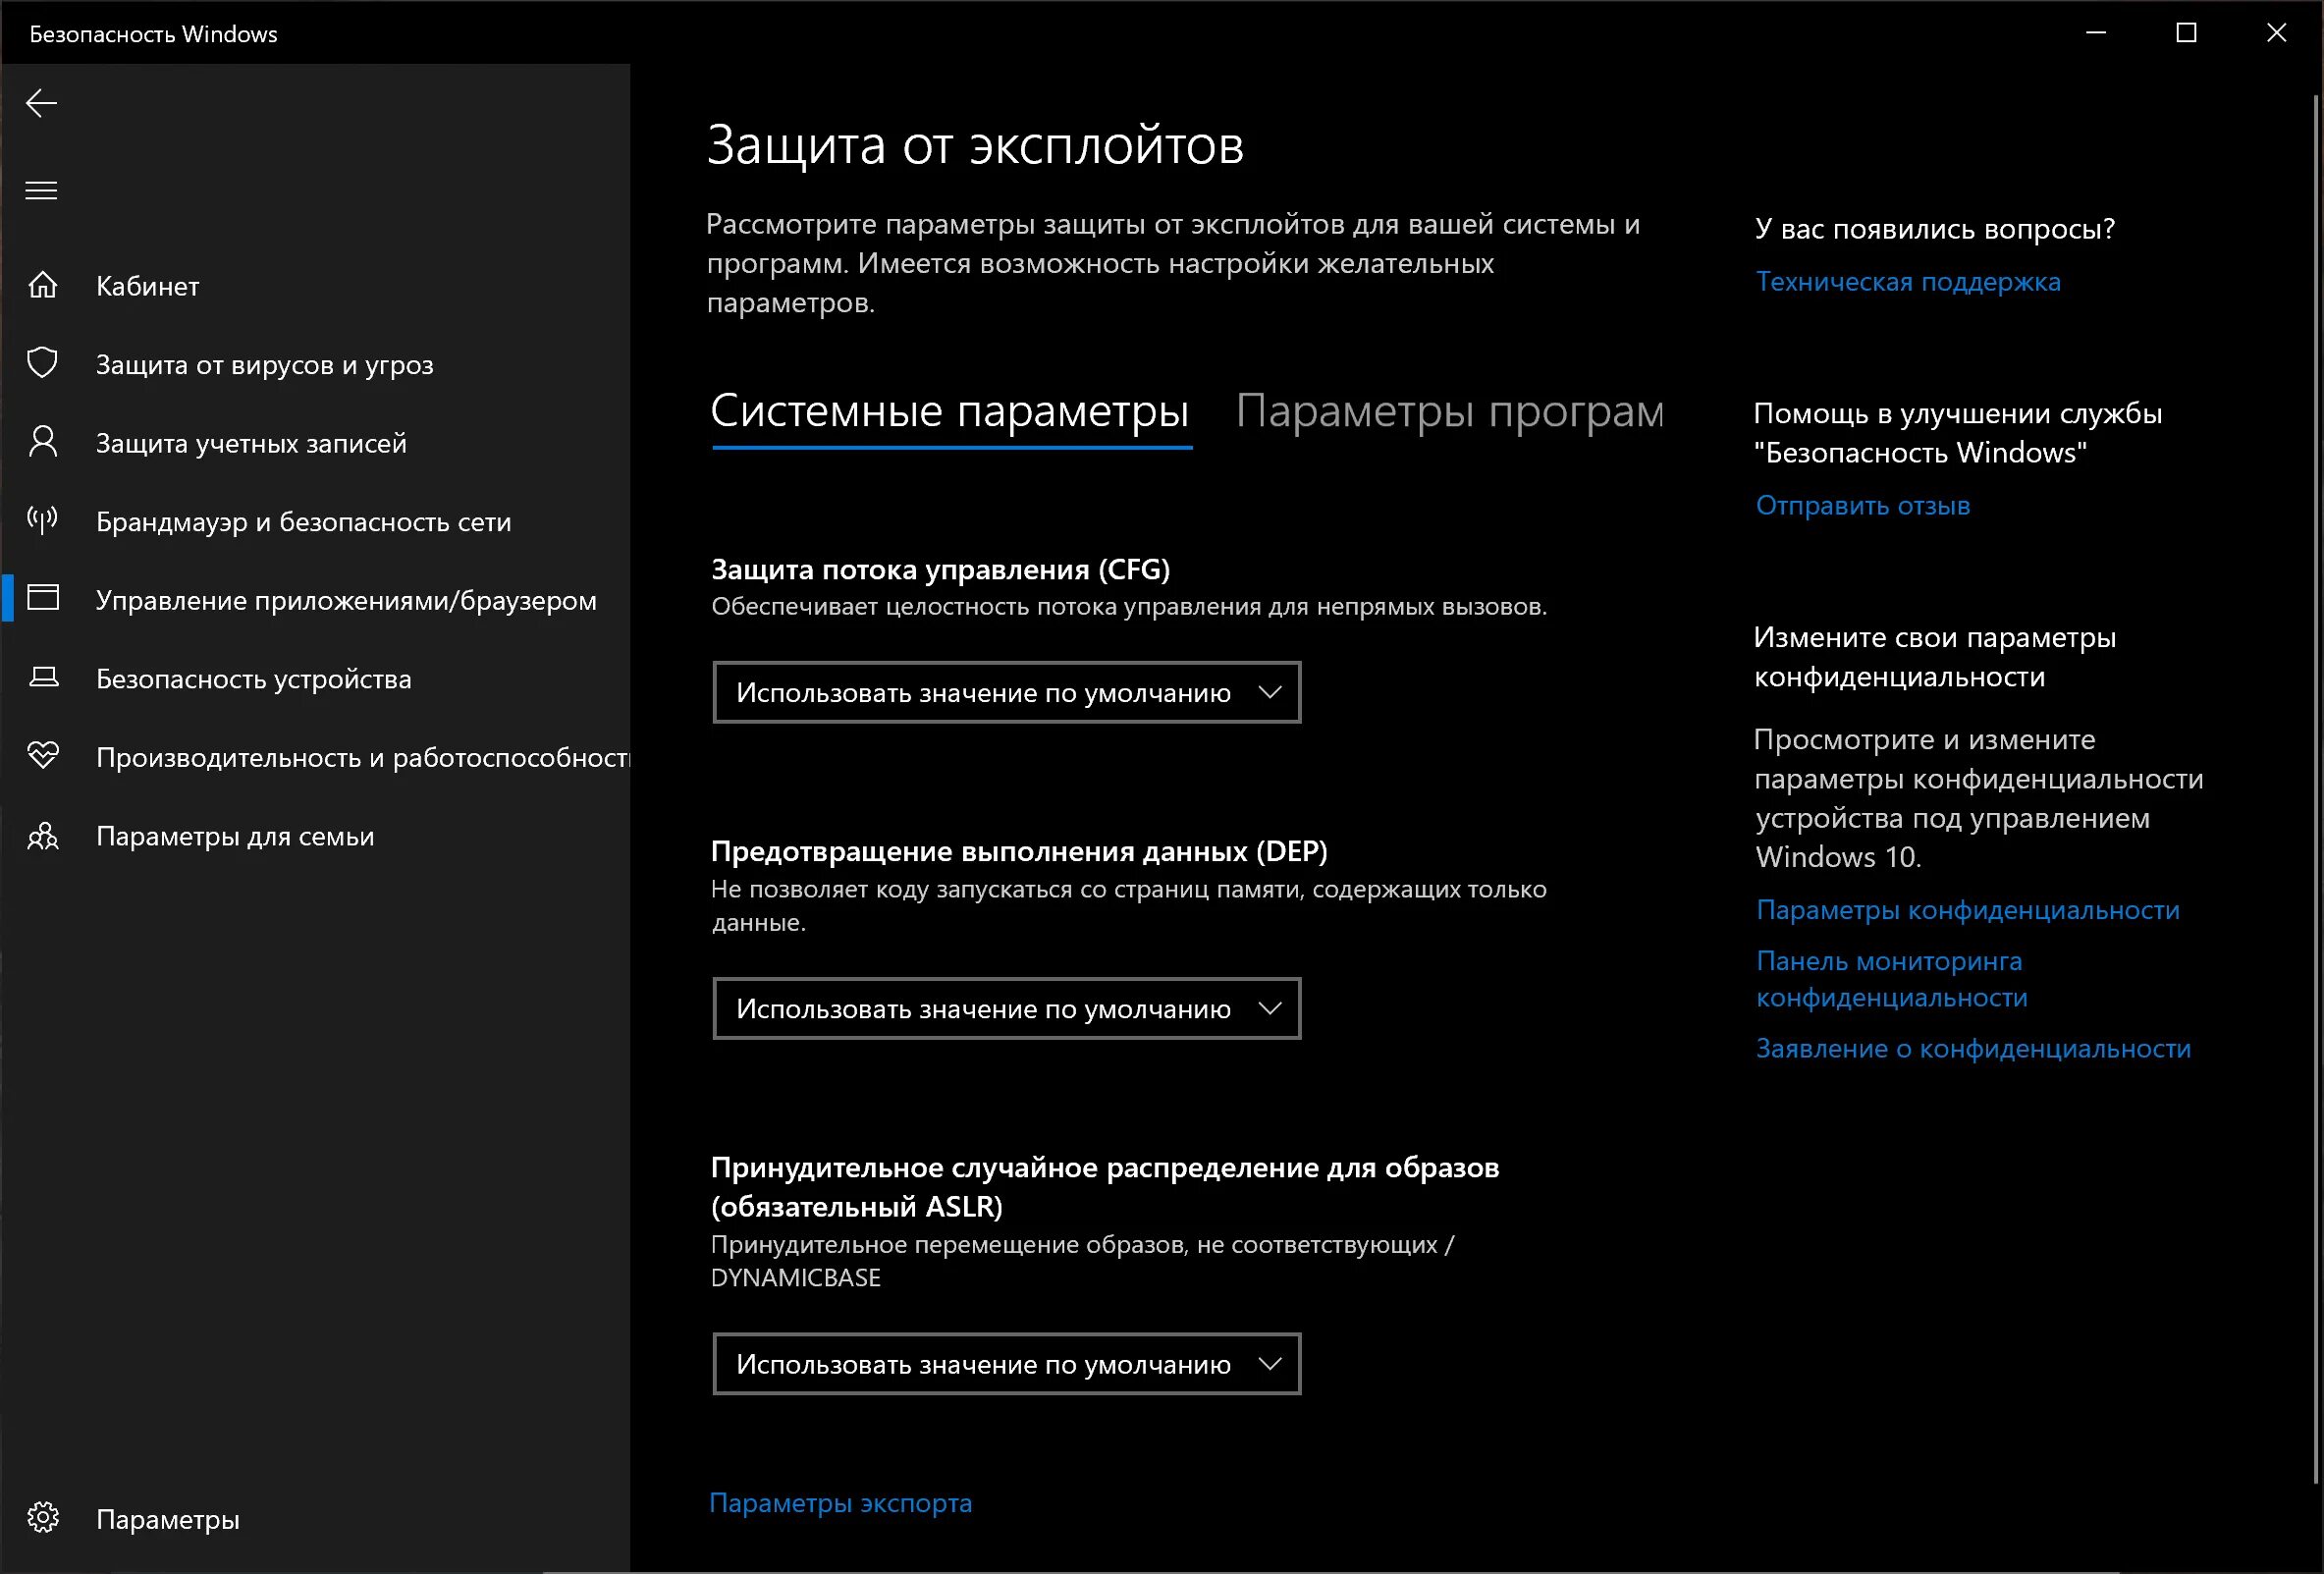Open the mandatory ASLR dropdown
2324x1574 pixels.
1006,1364
